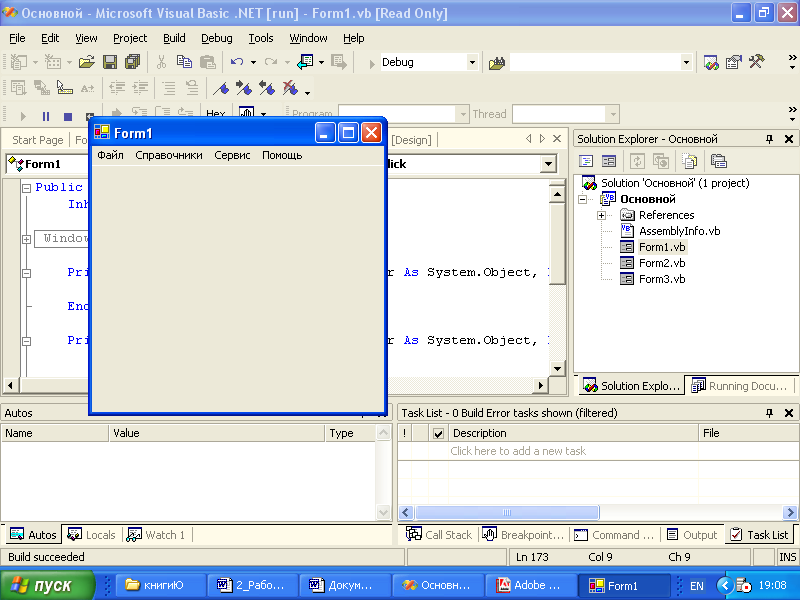Click Show All Files icon in Solution Explorer
The image size is (800, 600).
point(689,162)
